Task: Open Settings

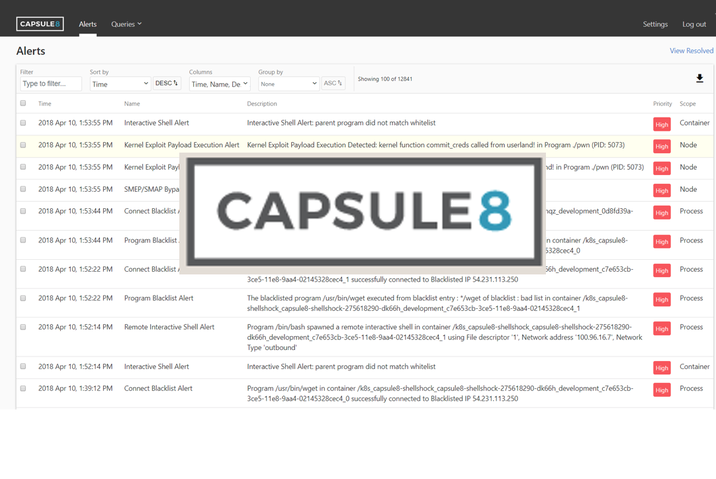Action: pos(655,24)
